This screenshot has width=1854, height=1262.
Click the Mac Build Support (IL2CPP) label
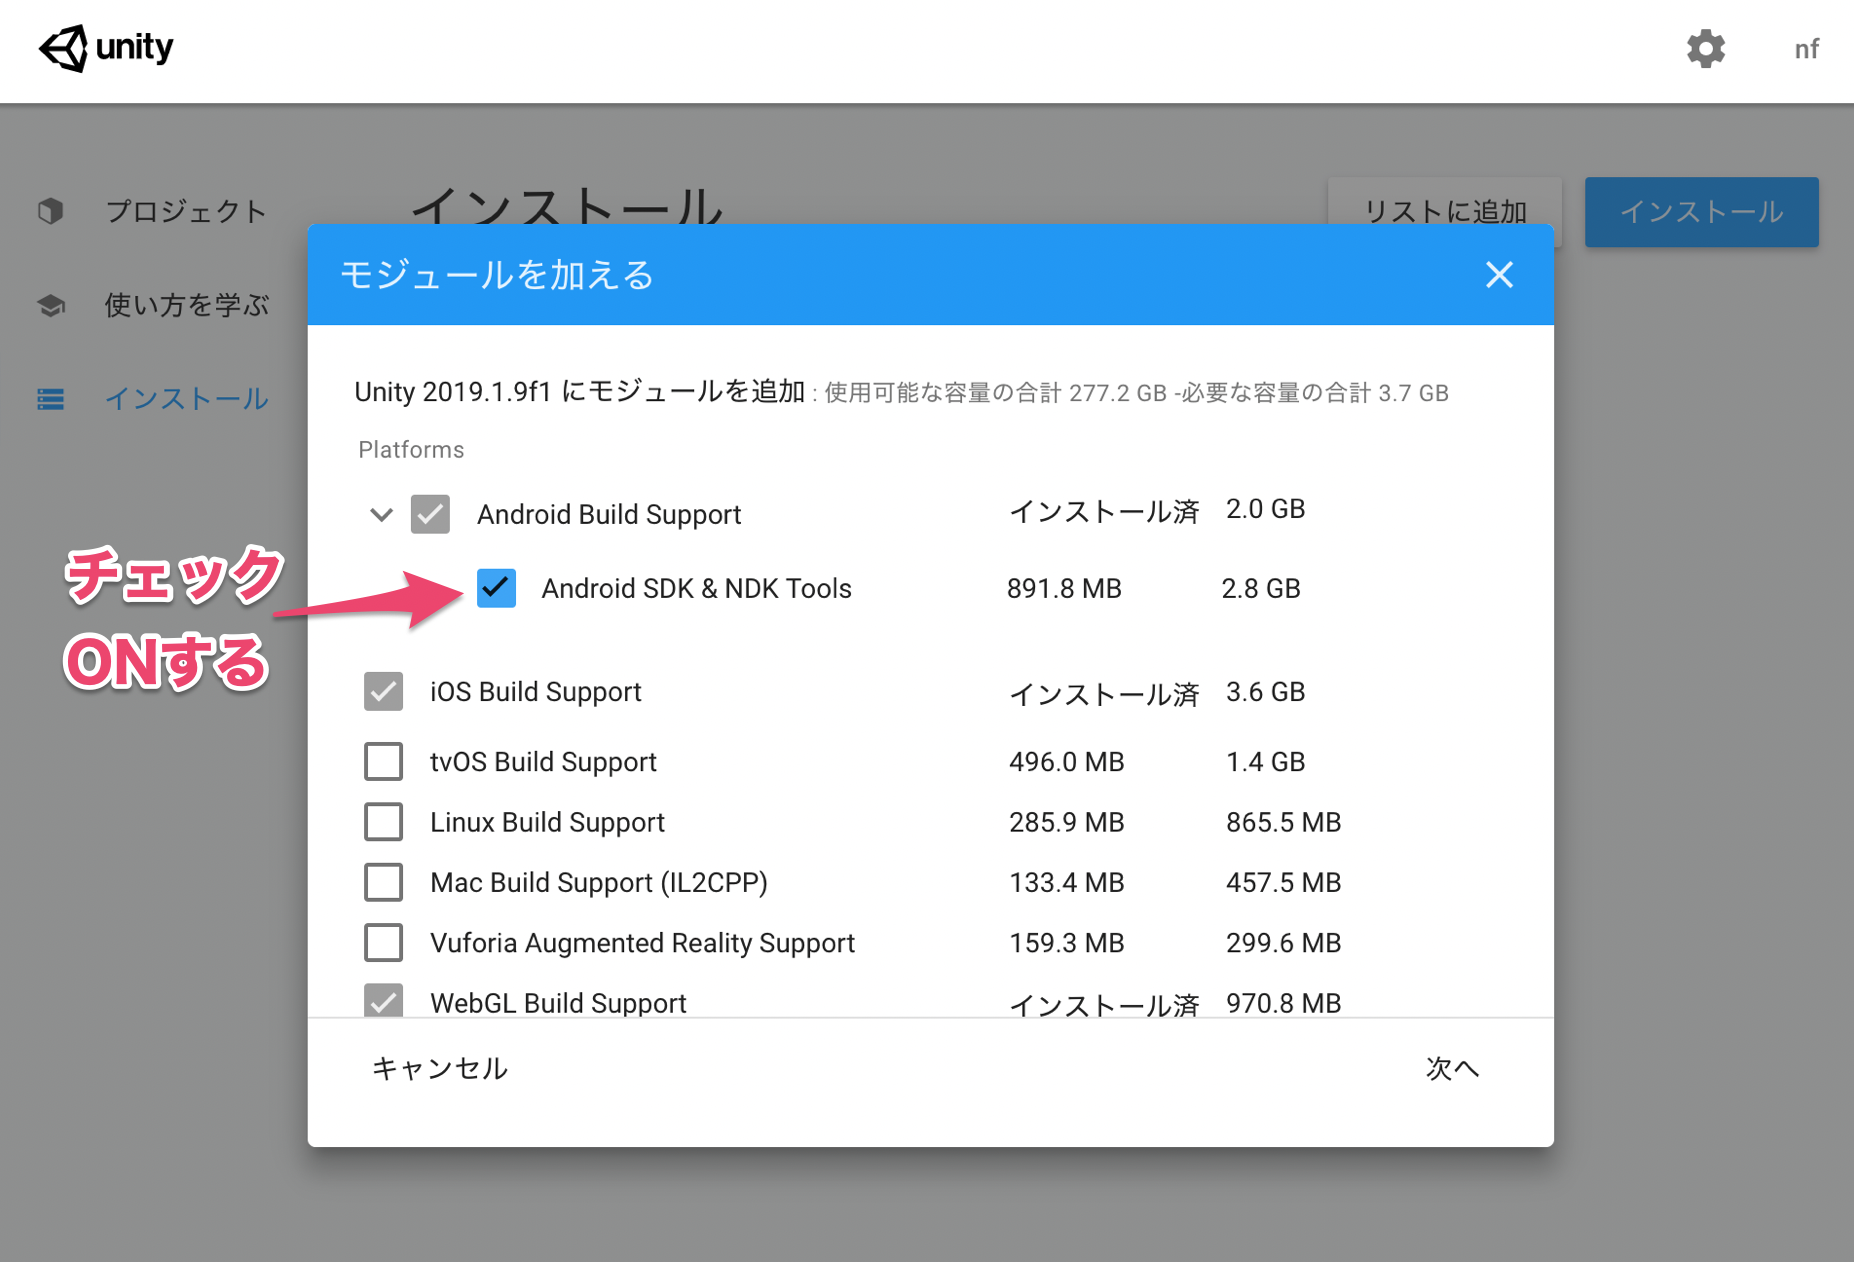599,882
